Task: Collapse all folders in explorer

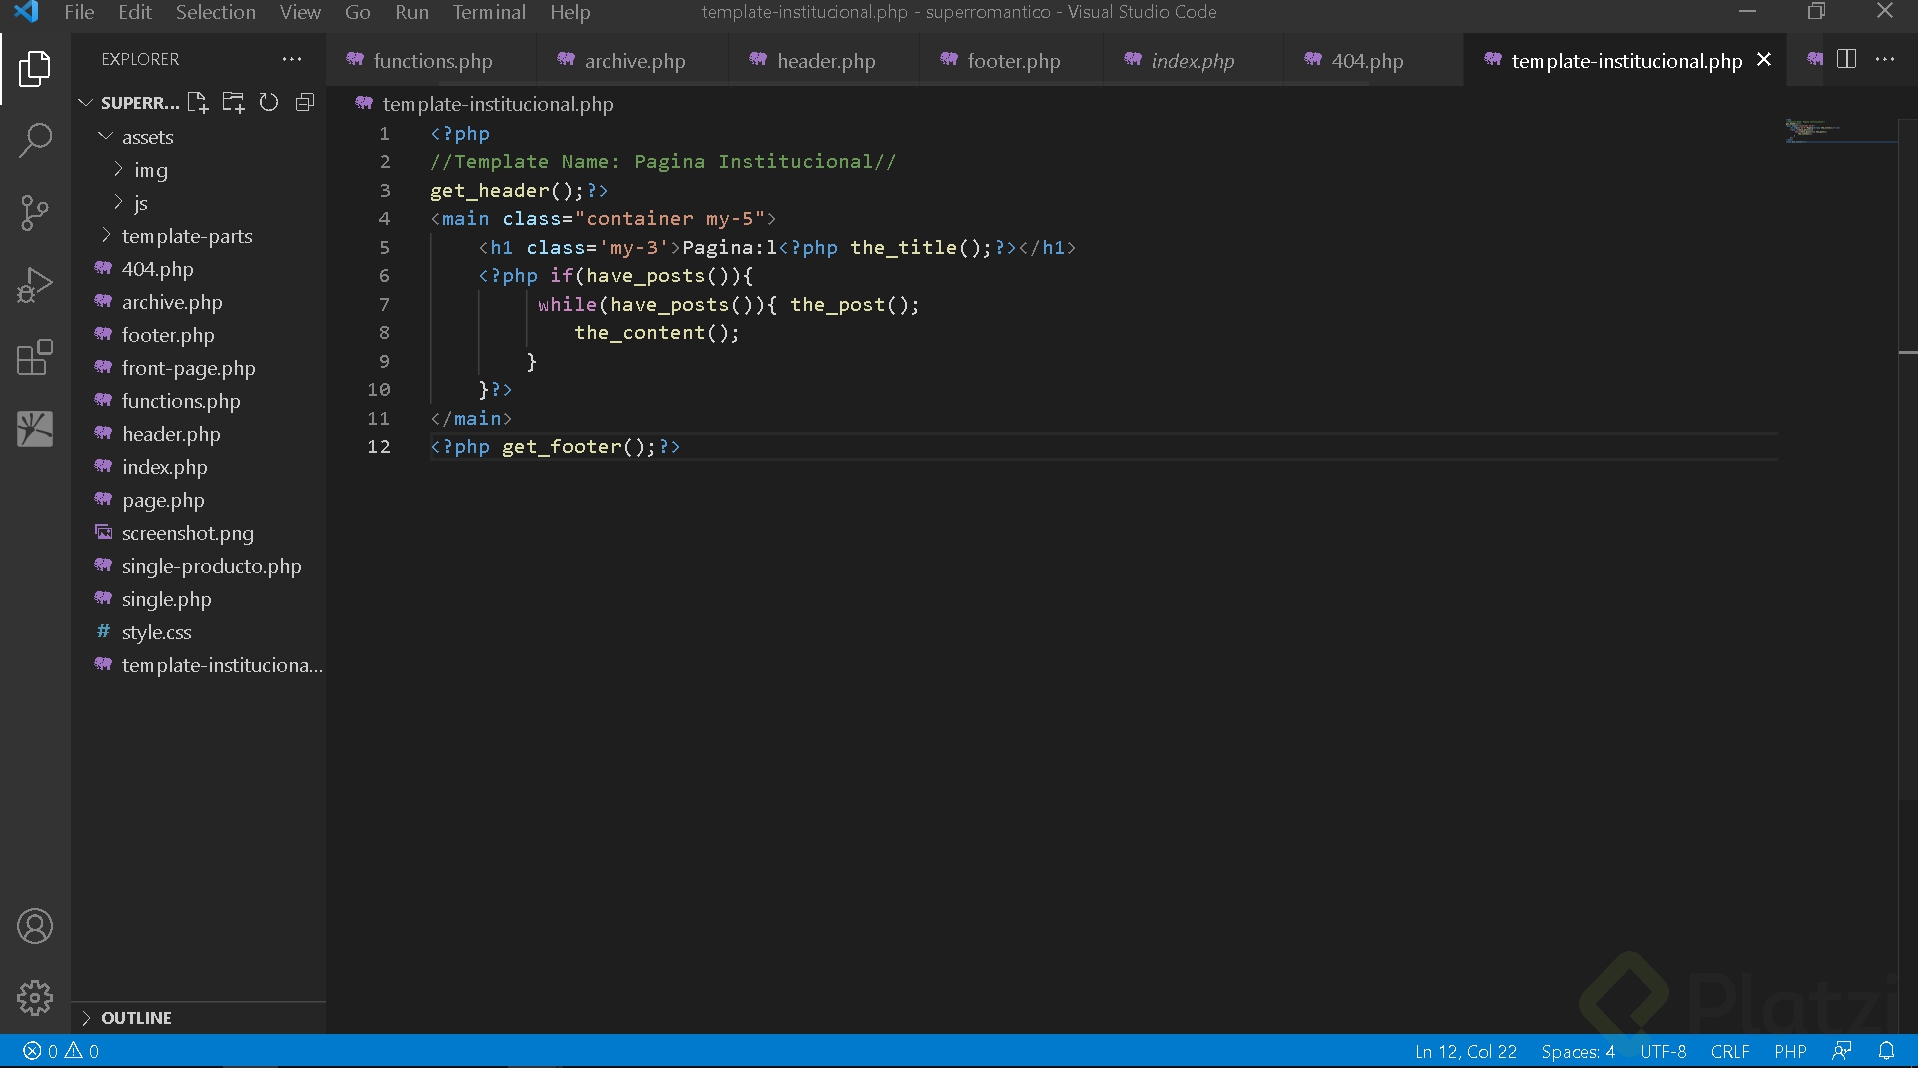Action: tap(305, 103)
